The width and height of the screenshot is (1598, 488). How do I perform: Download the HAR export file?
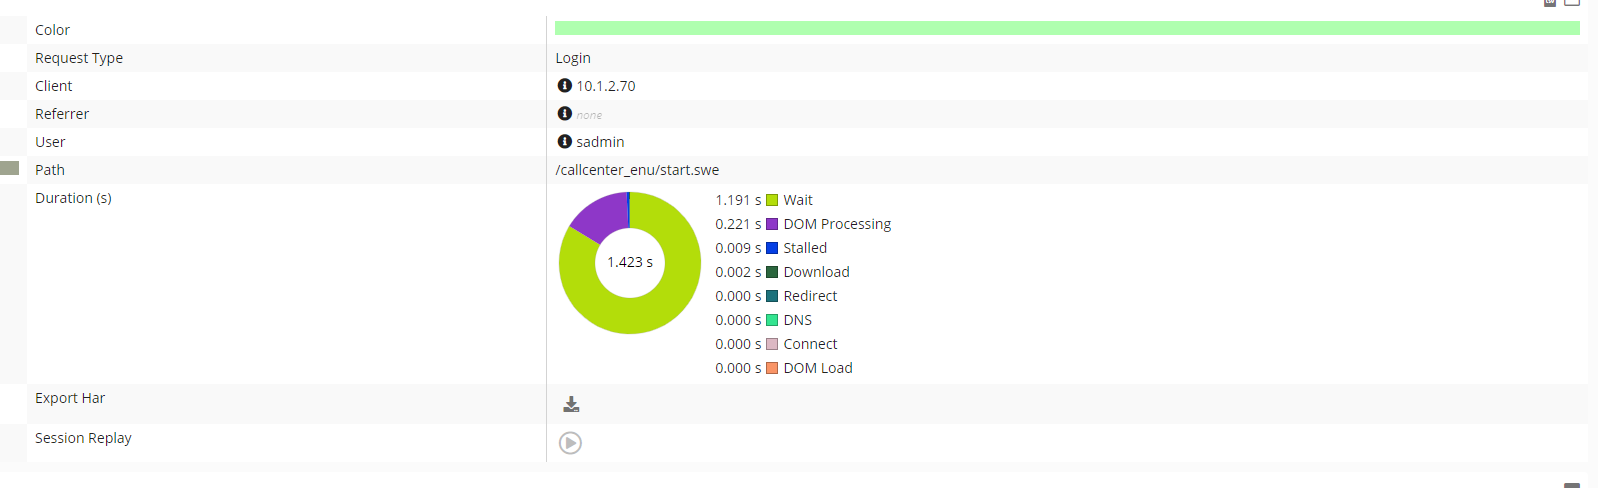(571, 404)
